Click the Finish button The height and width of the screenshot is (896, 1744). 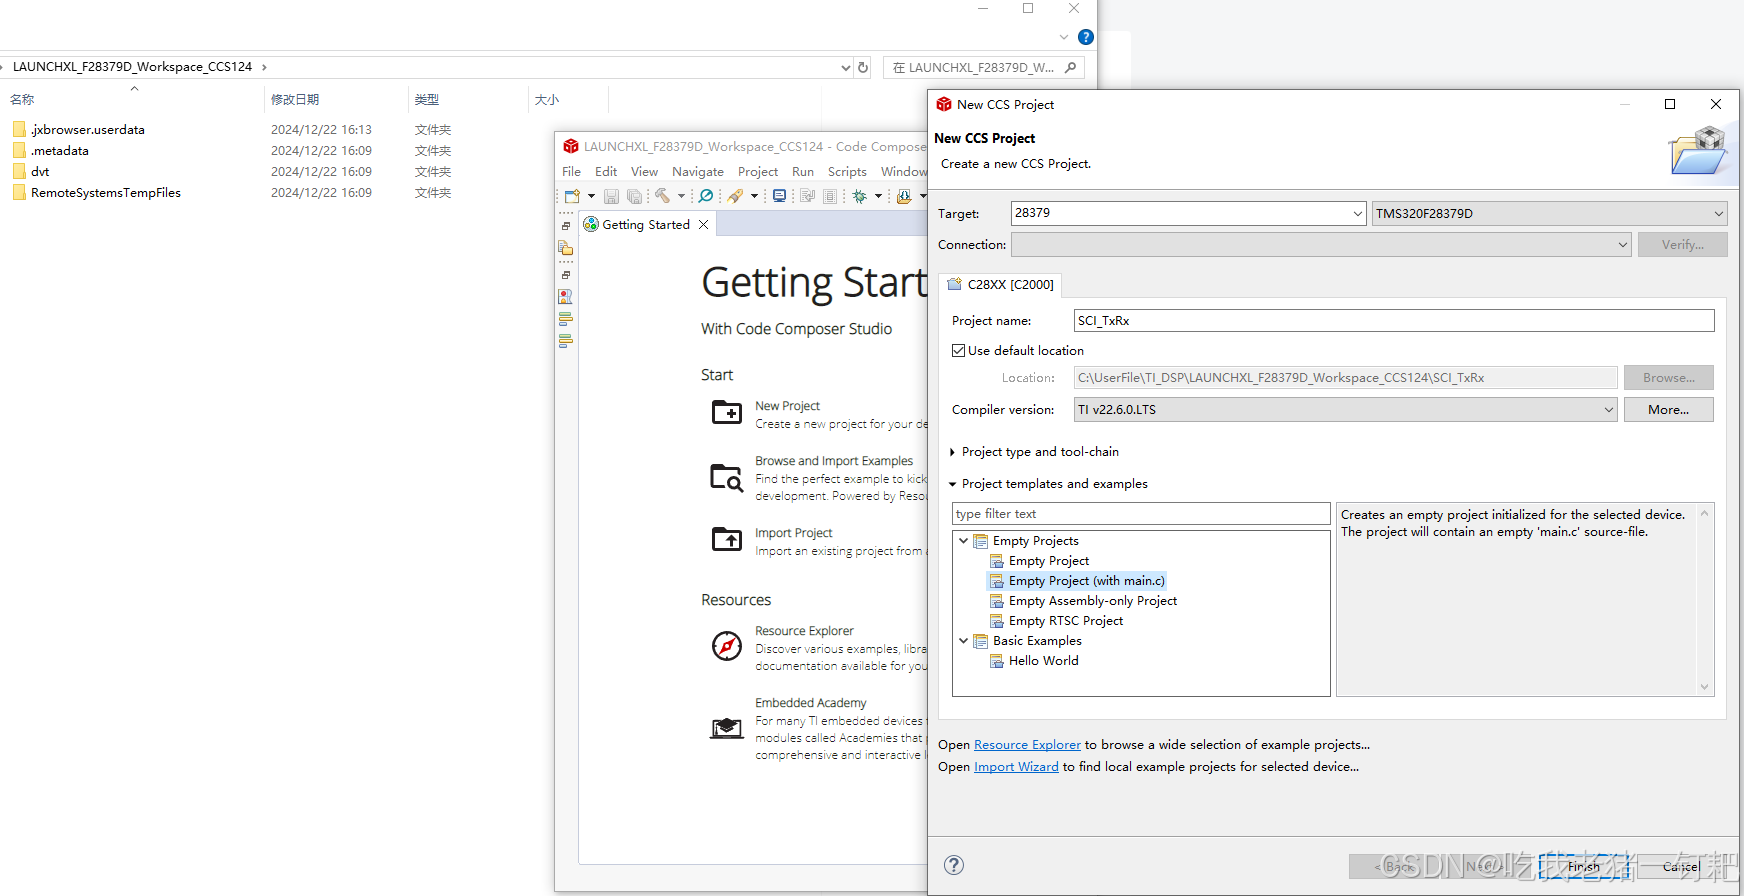(x=1584, y=866)
